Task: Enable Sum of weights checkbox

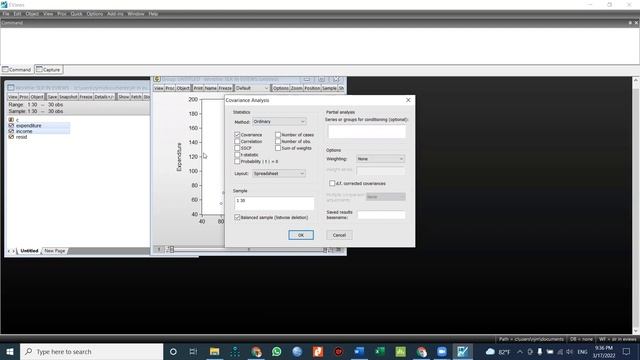Action: 278,148
